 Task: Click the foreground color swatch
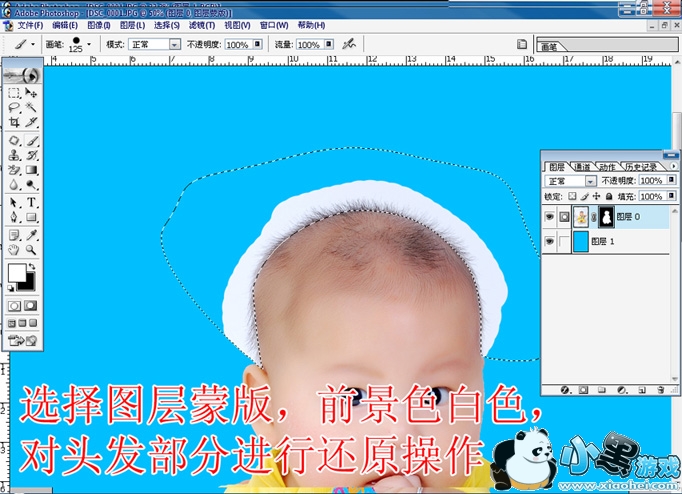click(x=17, y=273)
